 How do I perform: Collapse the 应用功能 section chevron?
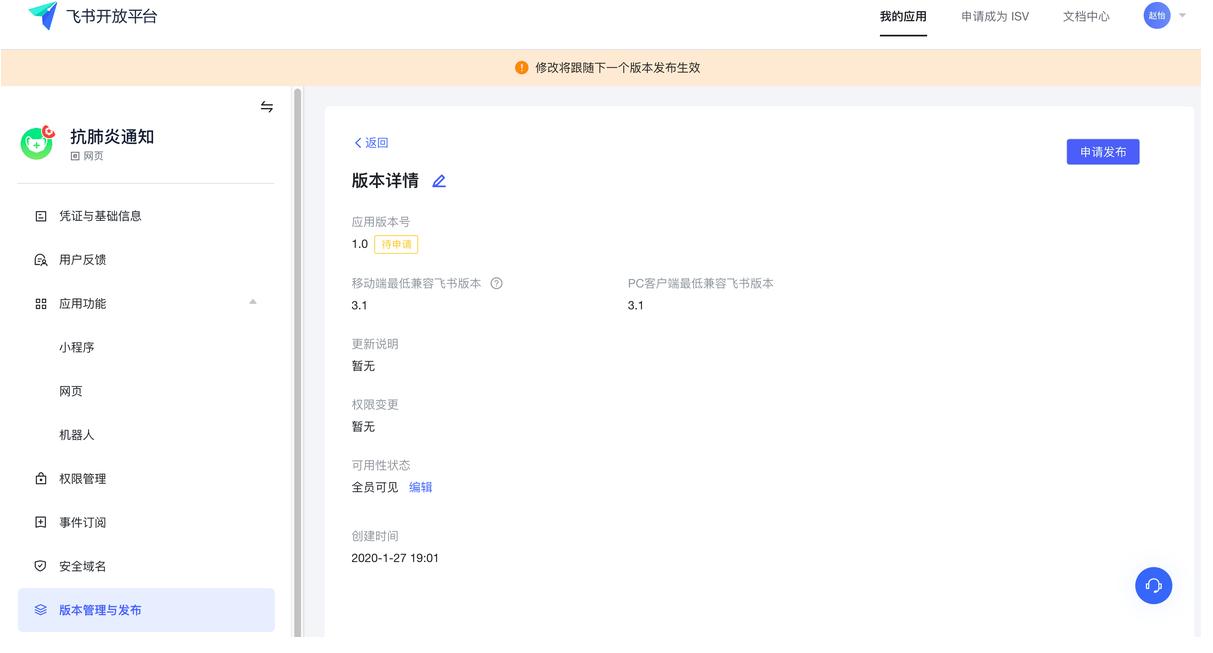tap(253, 303)
